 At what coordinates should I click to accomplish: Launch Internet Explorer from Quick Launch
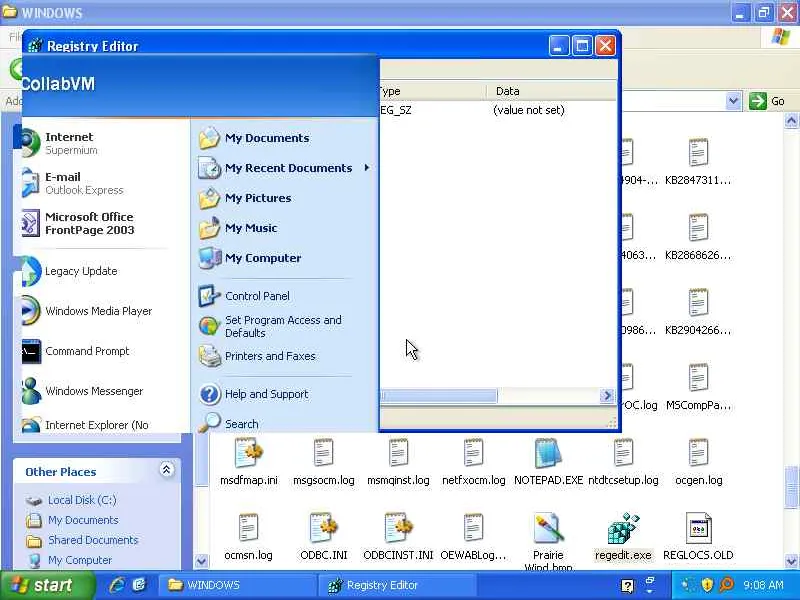pos(117,585)
